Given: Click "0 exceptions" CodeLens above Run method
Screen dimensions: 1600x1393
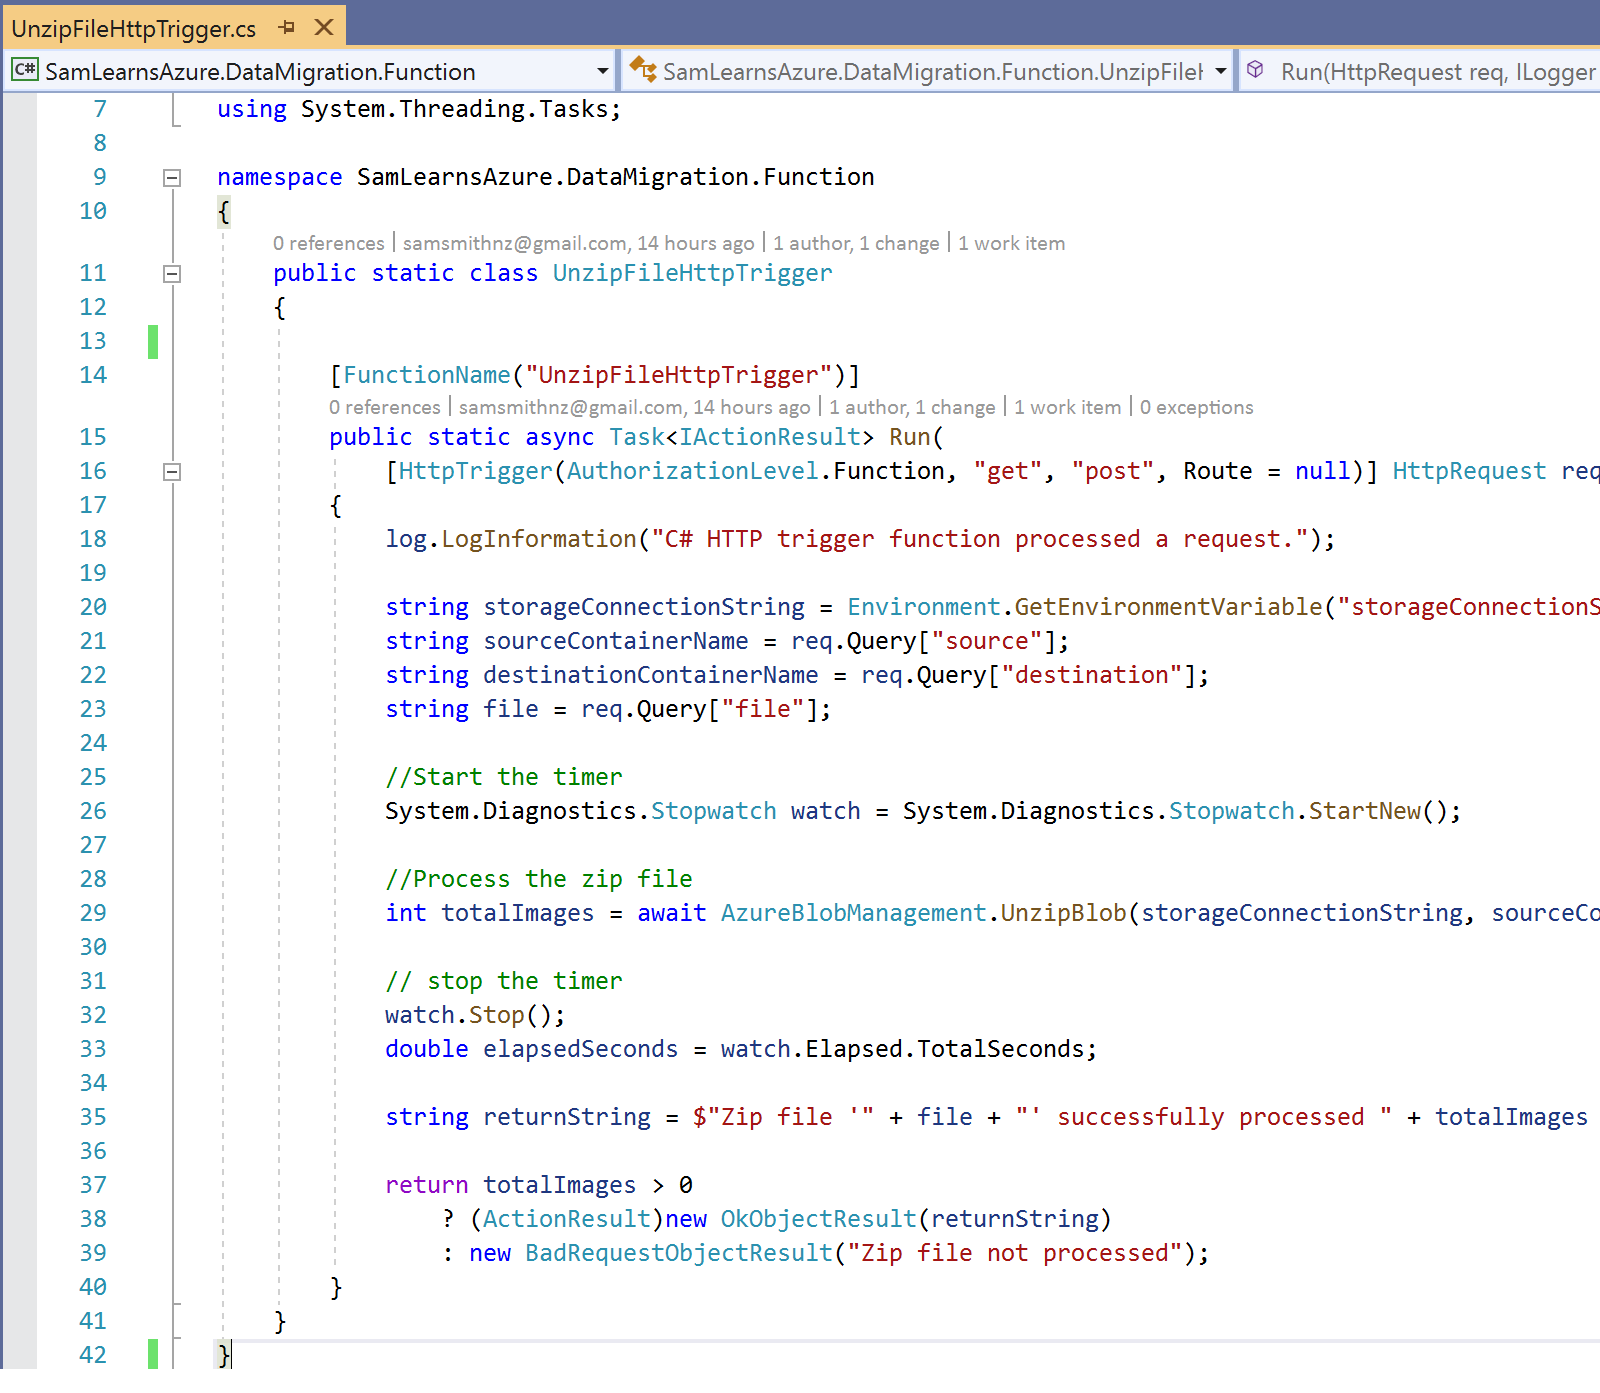Looking at the screenshot, I should [x=1196, y=407].
